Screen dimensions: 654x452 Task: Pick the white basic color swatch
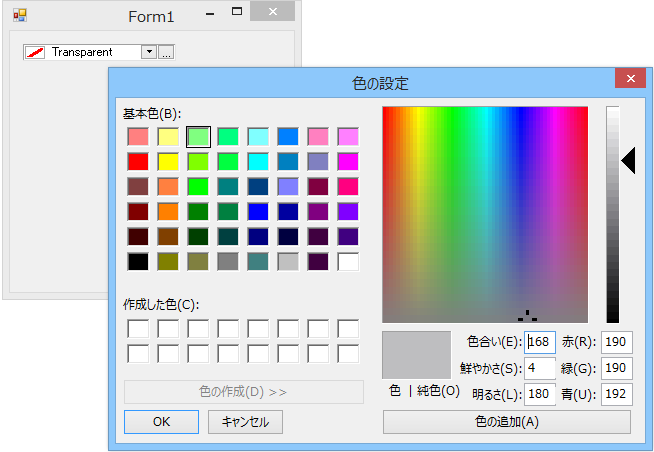pyautogui.click(x=348, y=261)
